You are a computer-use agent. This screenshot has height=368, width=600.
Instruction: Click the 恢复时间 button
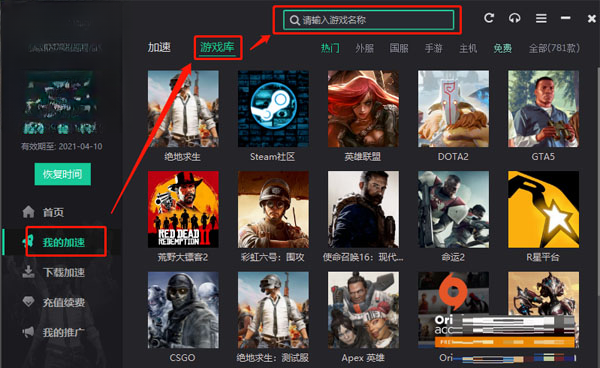pyautogui.click(x=62, y=174)
